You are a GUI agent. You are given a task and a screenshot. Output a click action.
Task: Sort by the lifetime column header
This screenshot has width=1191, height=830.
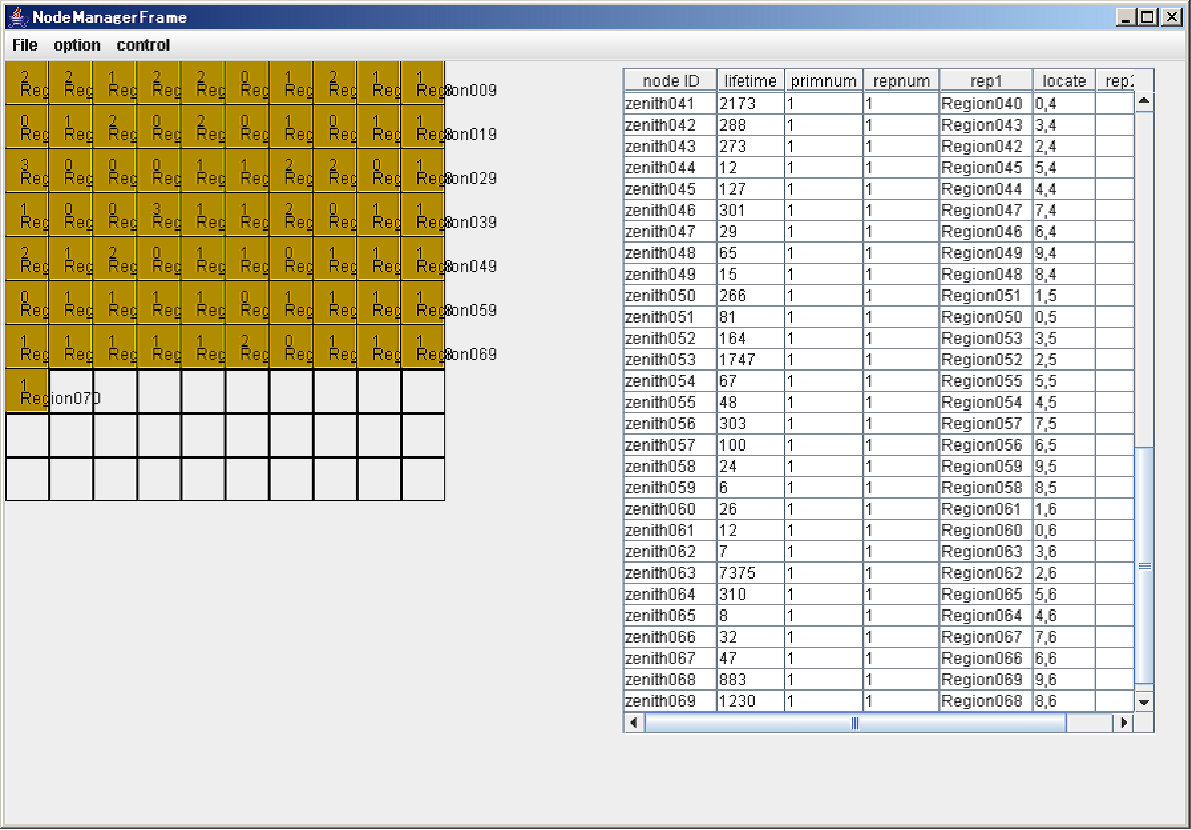pyautogui.click(x=750, y=81)
